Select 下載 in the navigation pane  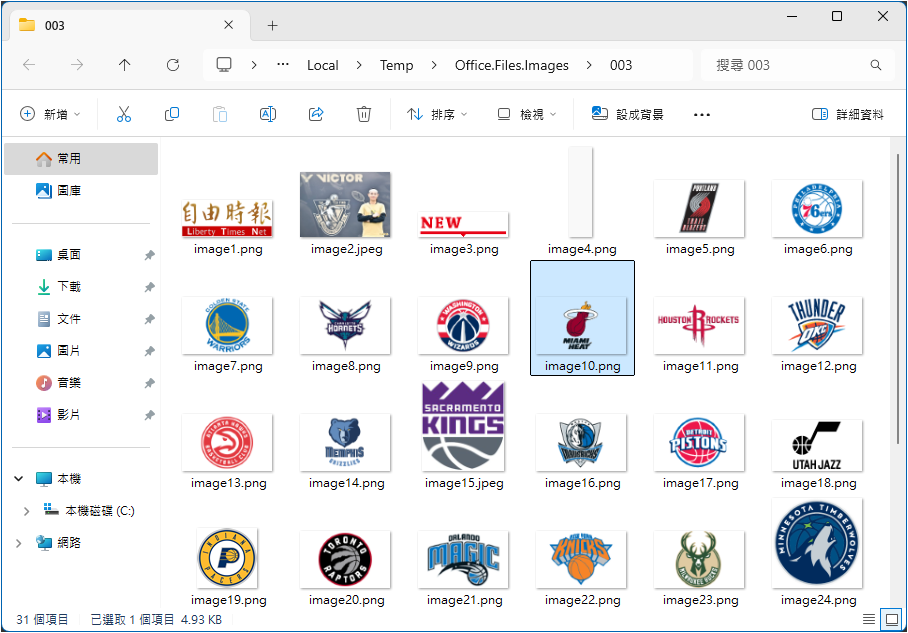69,287
